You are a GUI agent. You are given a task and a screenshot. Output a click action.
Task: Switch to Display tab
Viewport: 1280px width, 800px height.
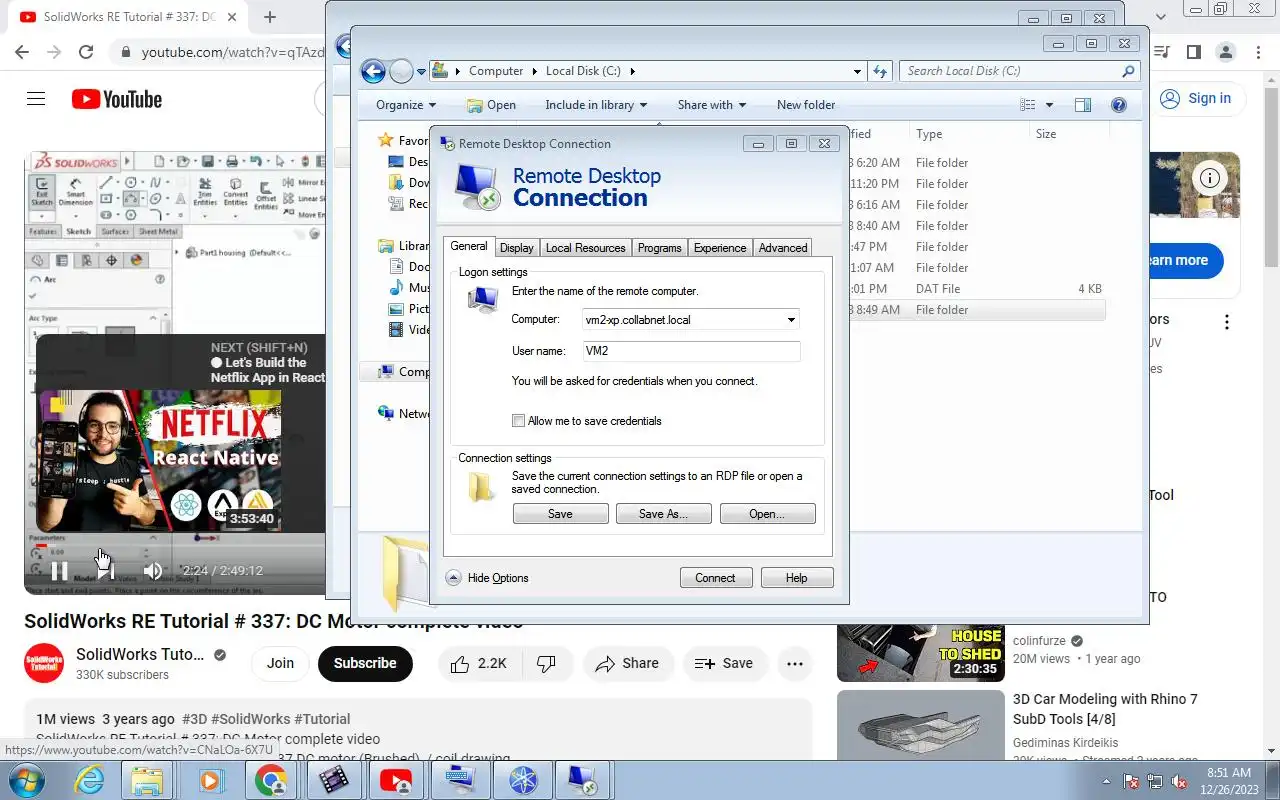click(517, 248)
